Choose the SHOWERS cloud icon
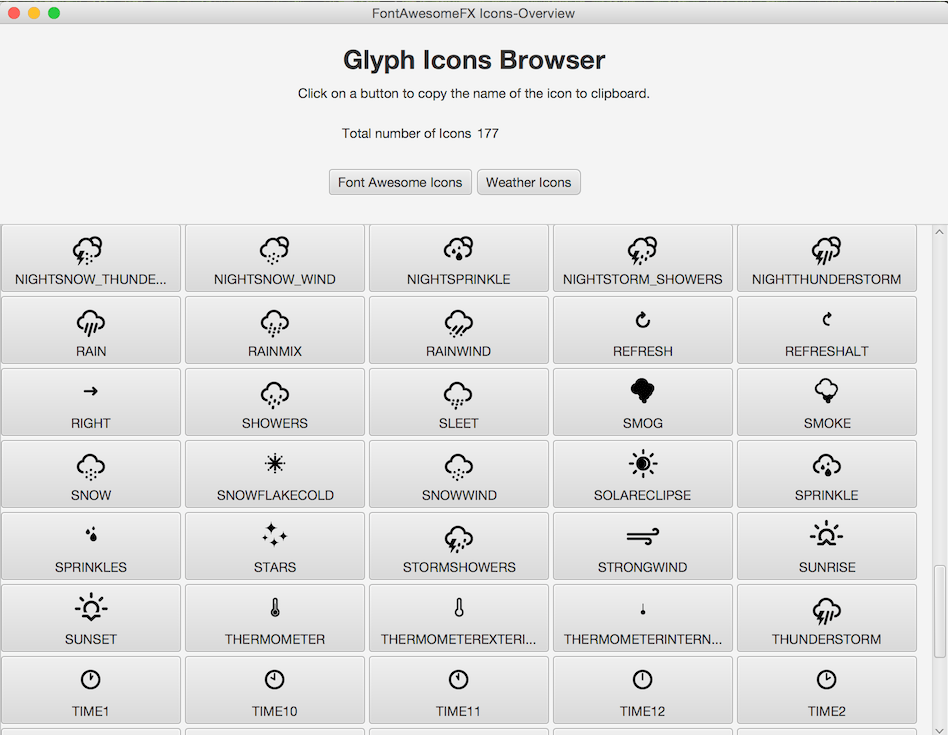 click(274, 395)
